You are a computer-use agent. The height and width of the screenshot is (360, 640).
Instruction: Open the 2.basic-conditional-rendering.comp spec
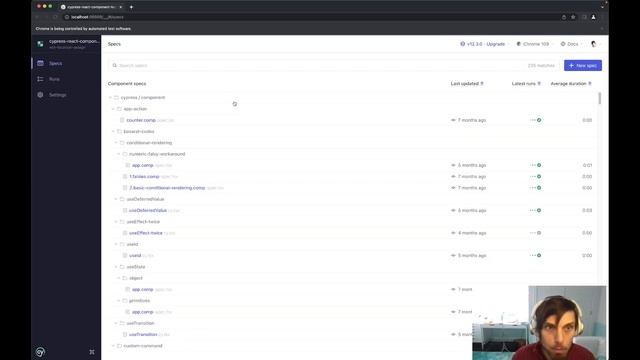click(176, 188)
